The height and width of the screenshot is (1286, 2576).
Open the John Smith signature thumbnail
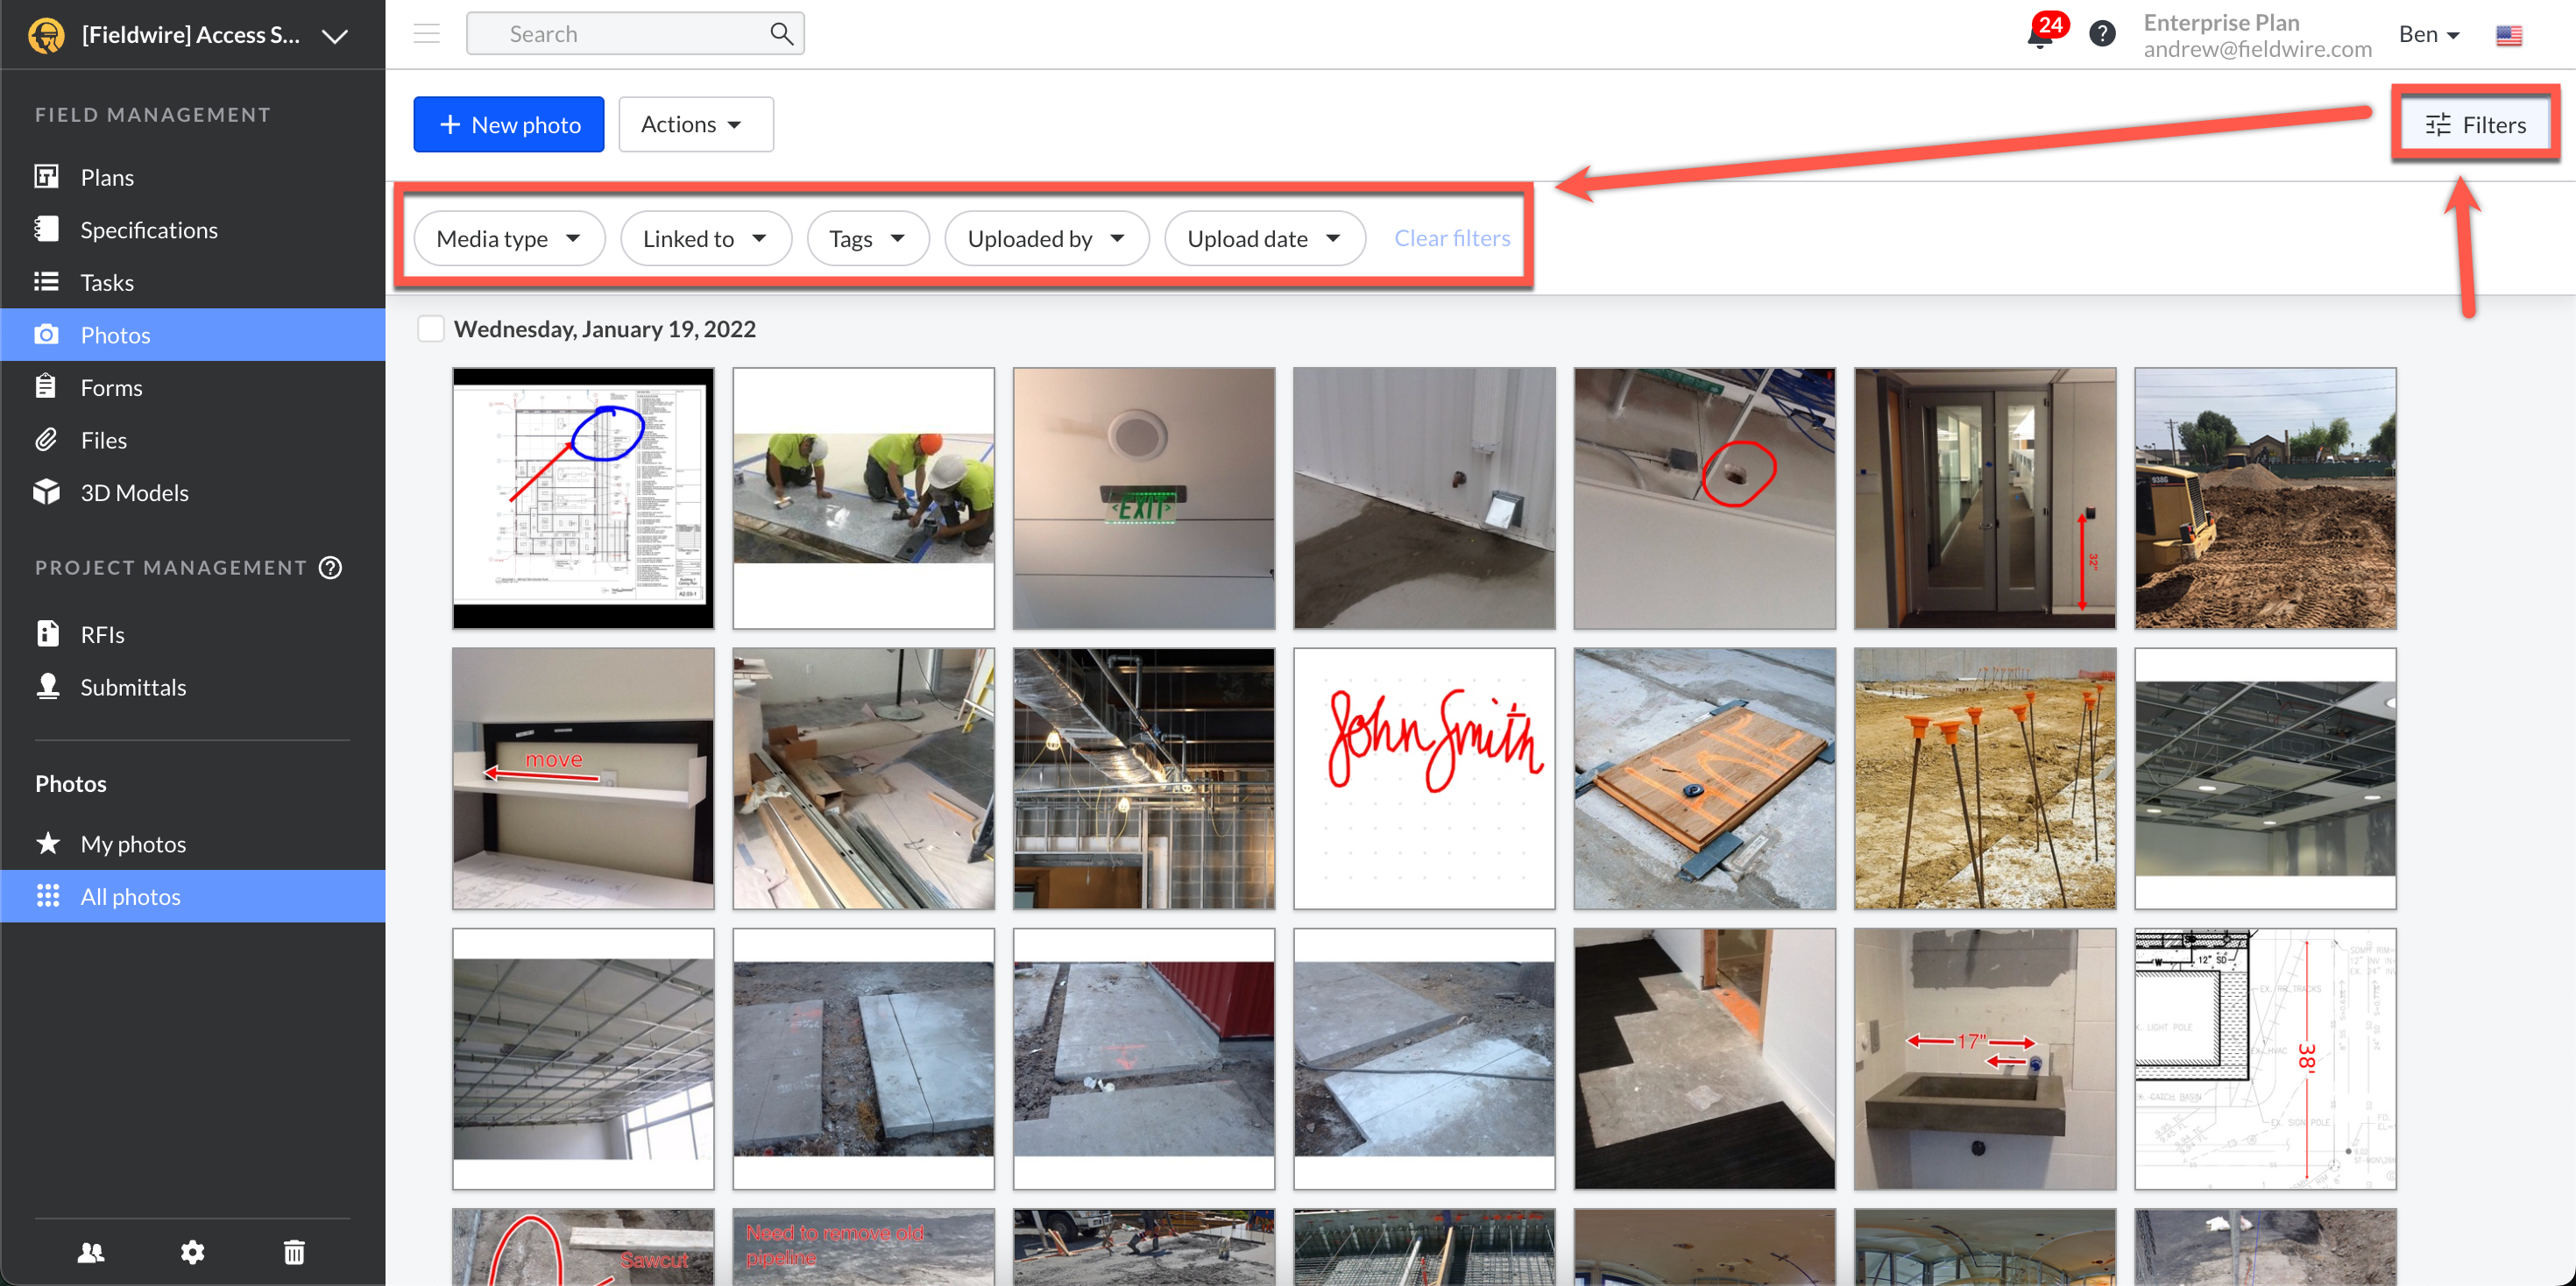click(1424, 779)
